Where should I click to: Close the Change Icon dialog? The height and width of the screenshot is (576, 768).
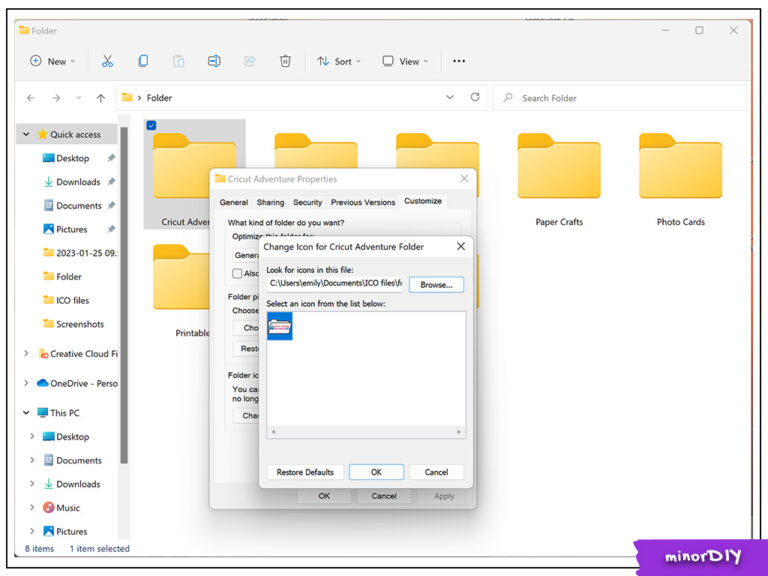pos(461,246)
